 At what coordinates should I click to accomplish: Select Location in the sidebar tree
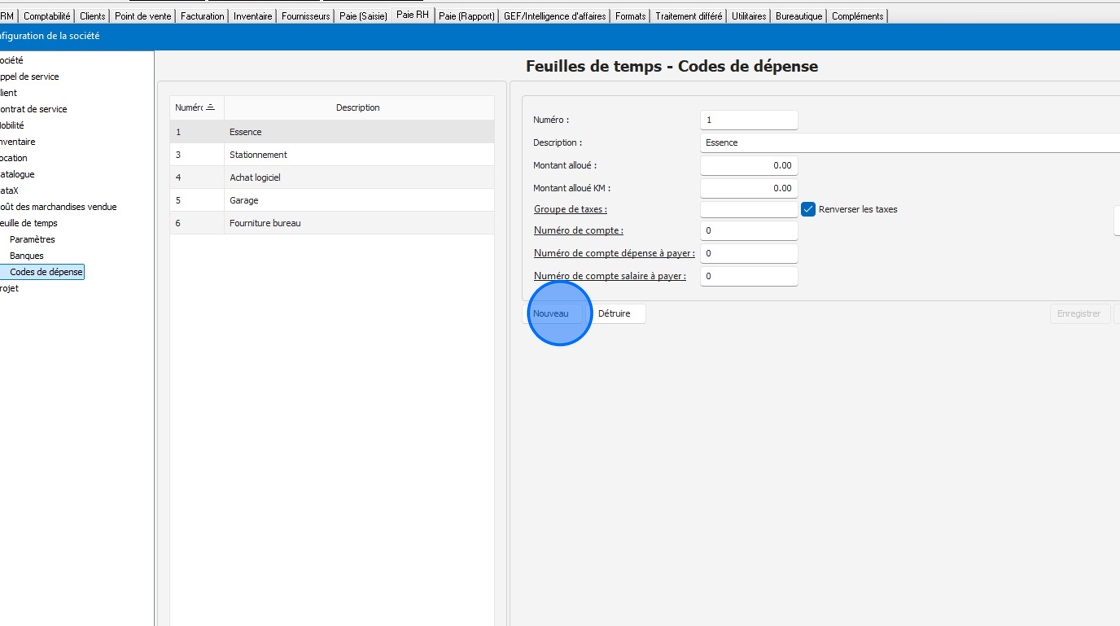[x=14, y=158]
